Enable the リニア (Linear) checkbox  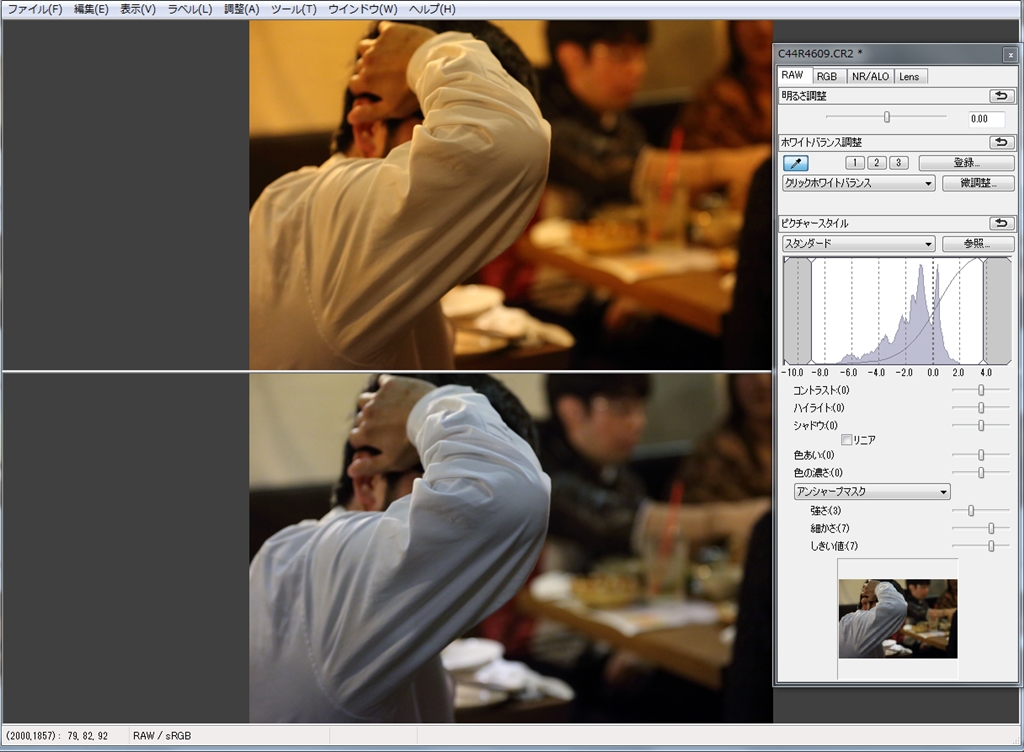[846, 440]
